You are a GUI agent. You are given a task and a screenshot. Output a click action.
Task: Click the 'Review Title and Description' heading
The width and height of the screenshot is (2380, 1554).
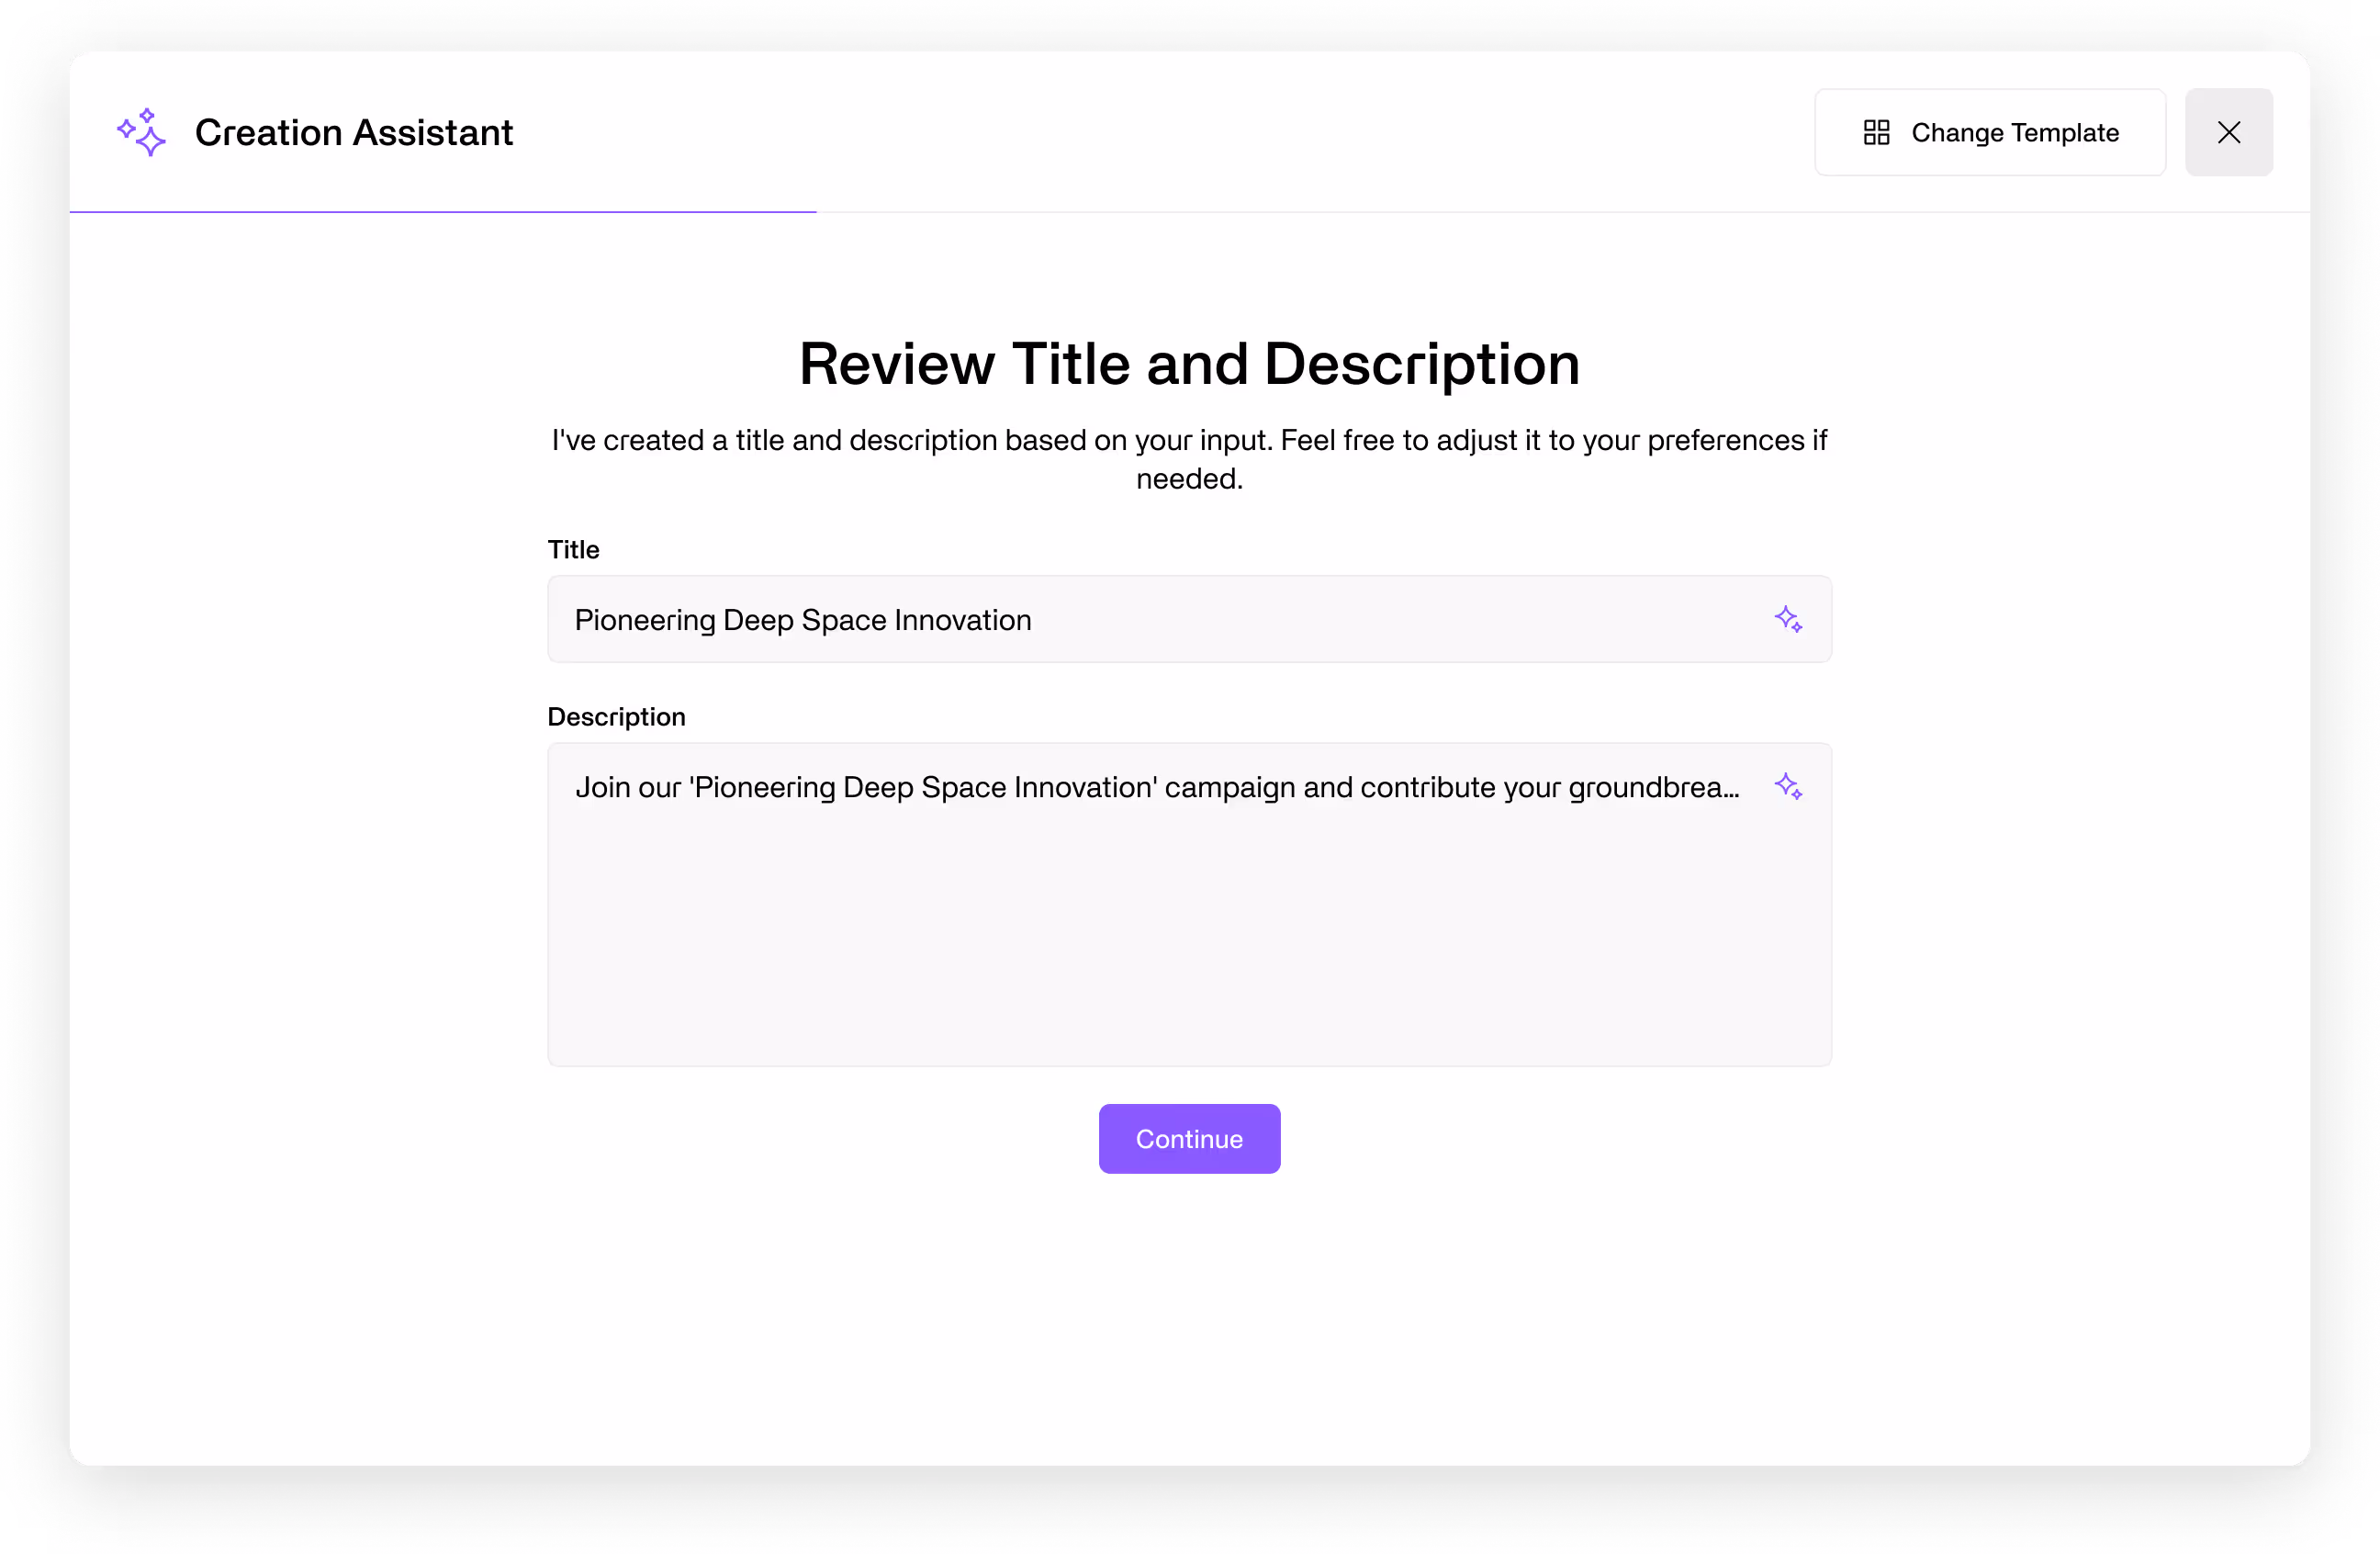(1189, 364)
